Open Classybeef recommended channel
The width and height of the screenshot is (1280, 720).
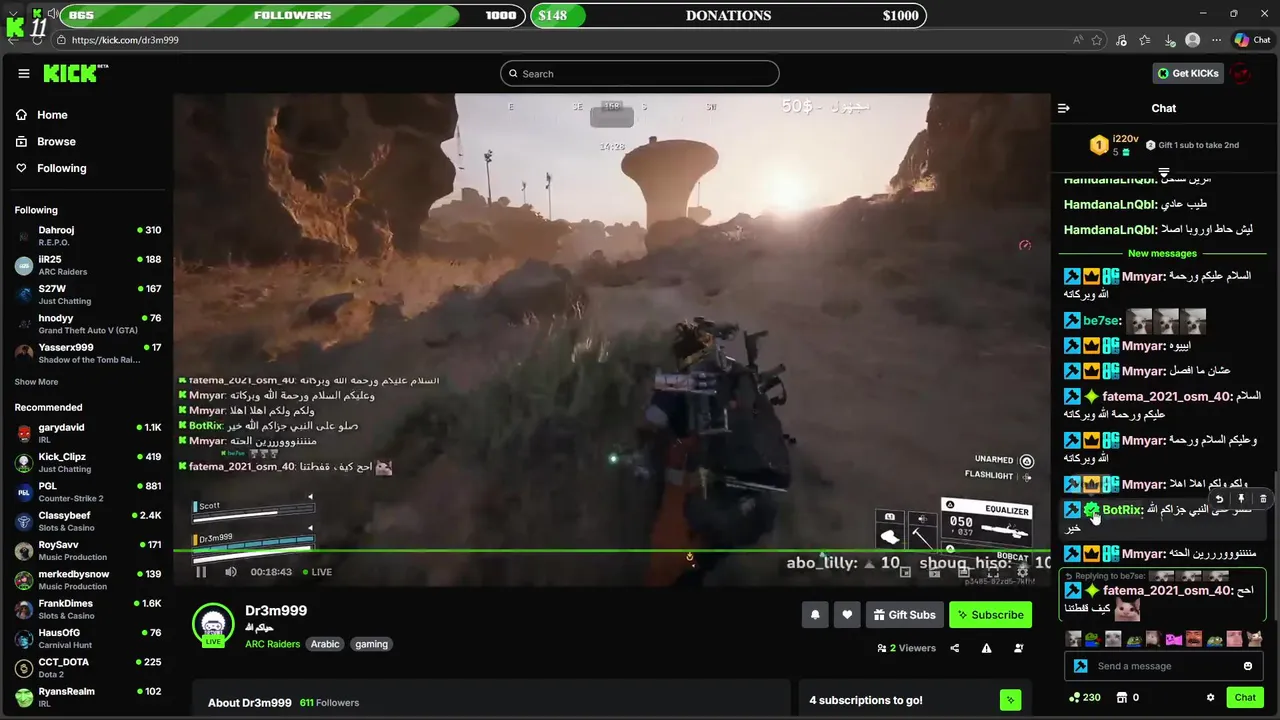[x=87, y=521]
